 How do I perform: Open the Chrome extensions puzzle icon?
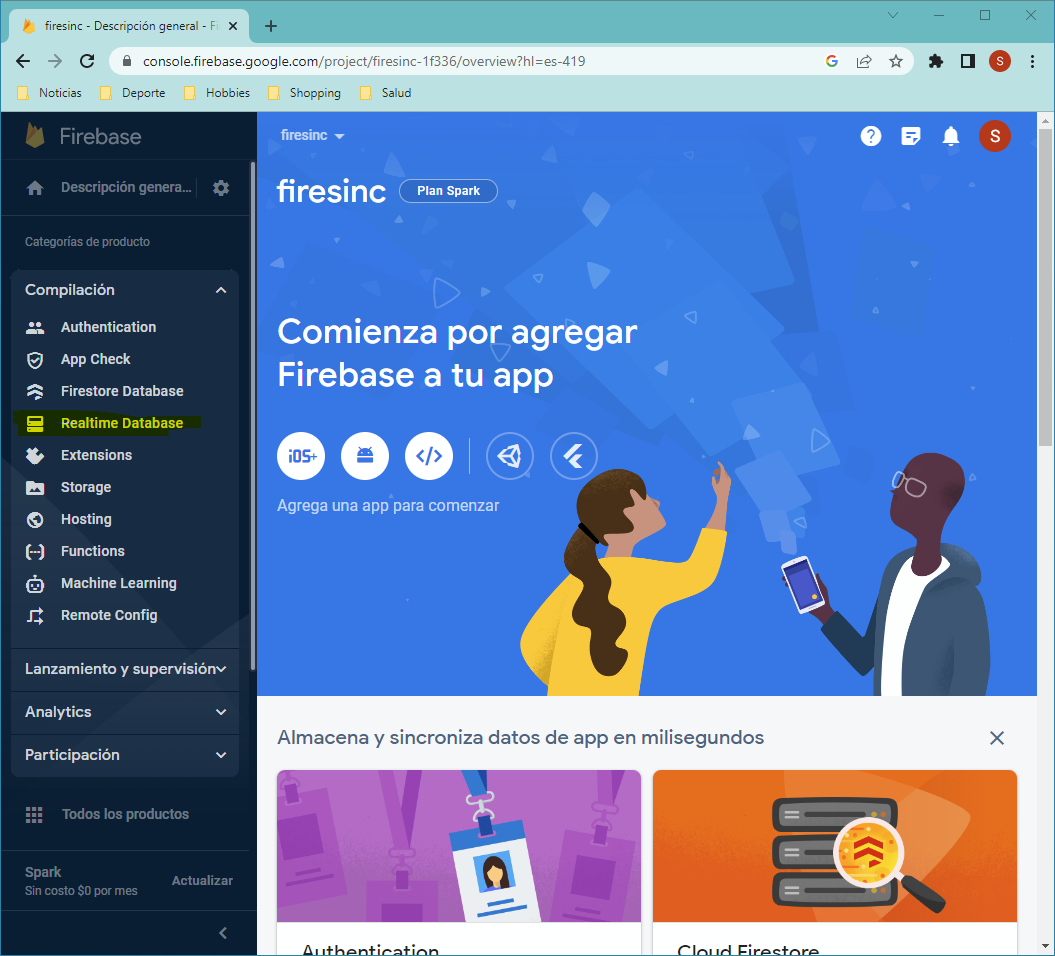[x=936, y=62]
